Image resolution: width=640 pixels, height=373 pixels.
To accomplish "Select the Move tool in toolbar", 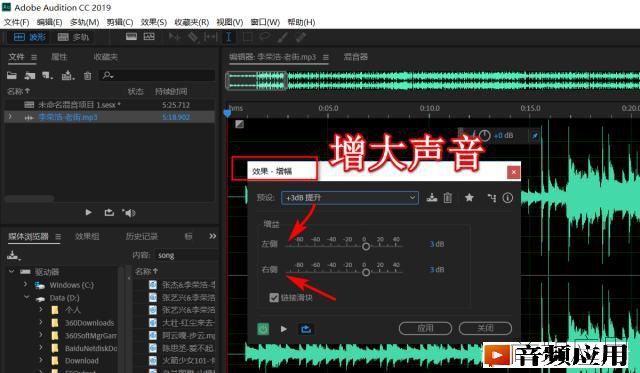I will (x=174, y=37).
